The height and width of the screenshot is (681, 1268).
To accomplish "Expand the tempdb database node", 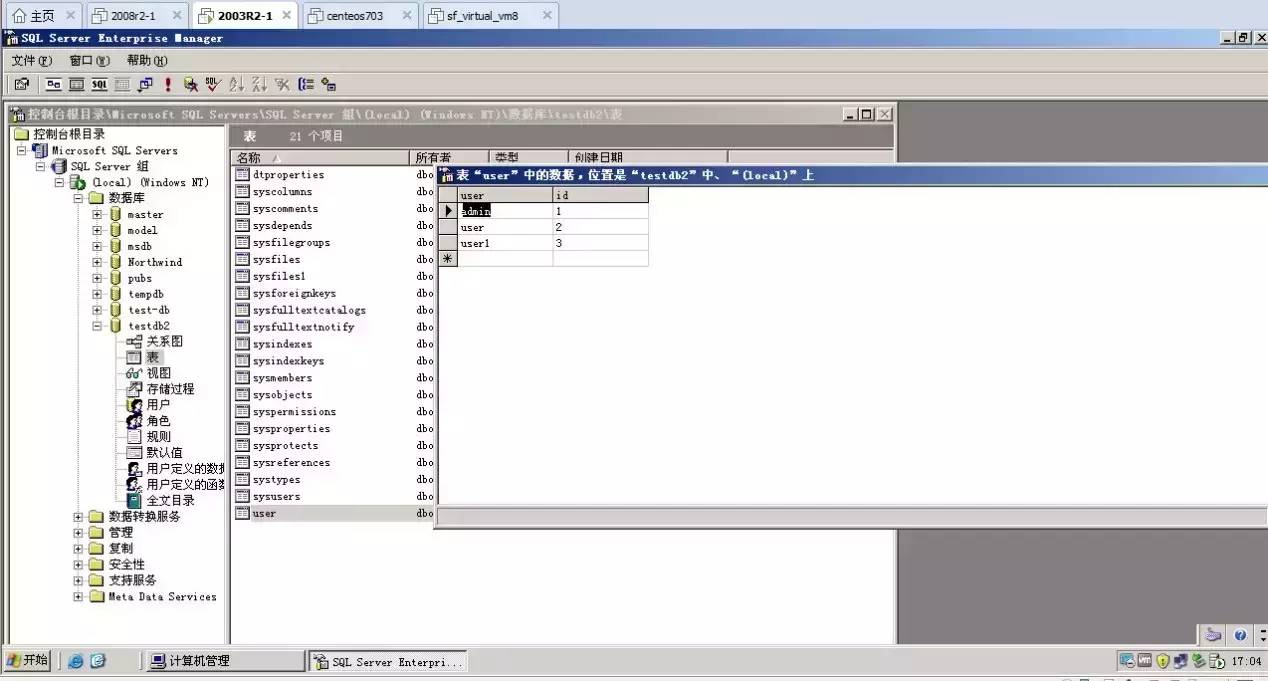I will click(97, 294).
